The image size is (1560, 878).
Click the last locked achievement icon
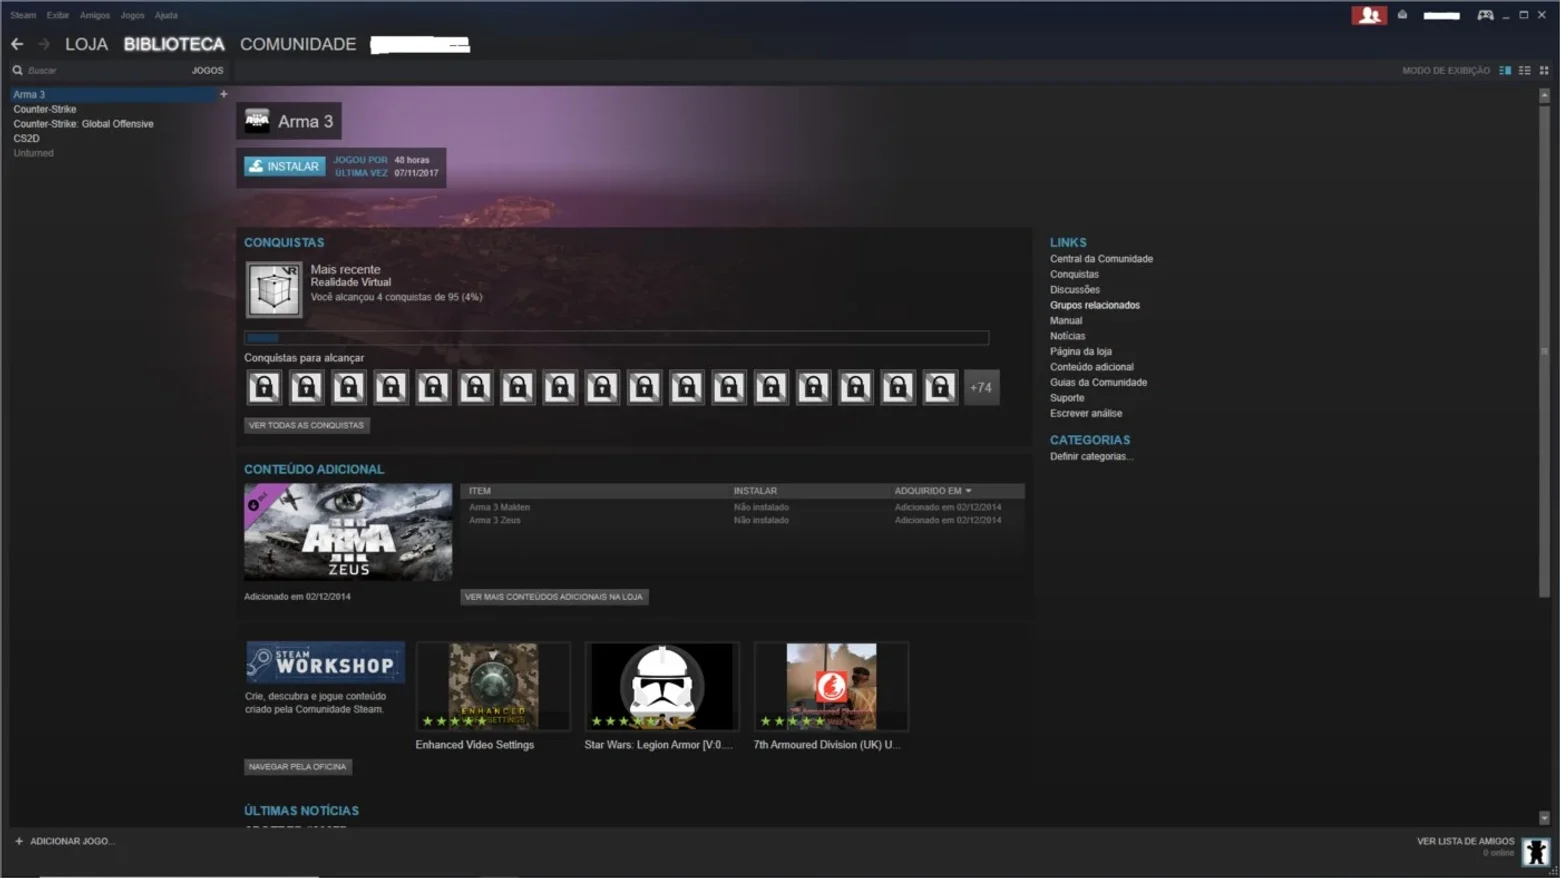click(x=940, y=387)
